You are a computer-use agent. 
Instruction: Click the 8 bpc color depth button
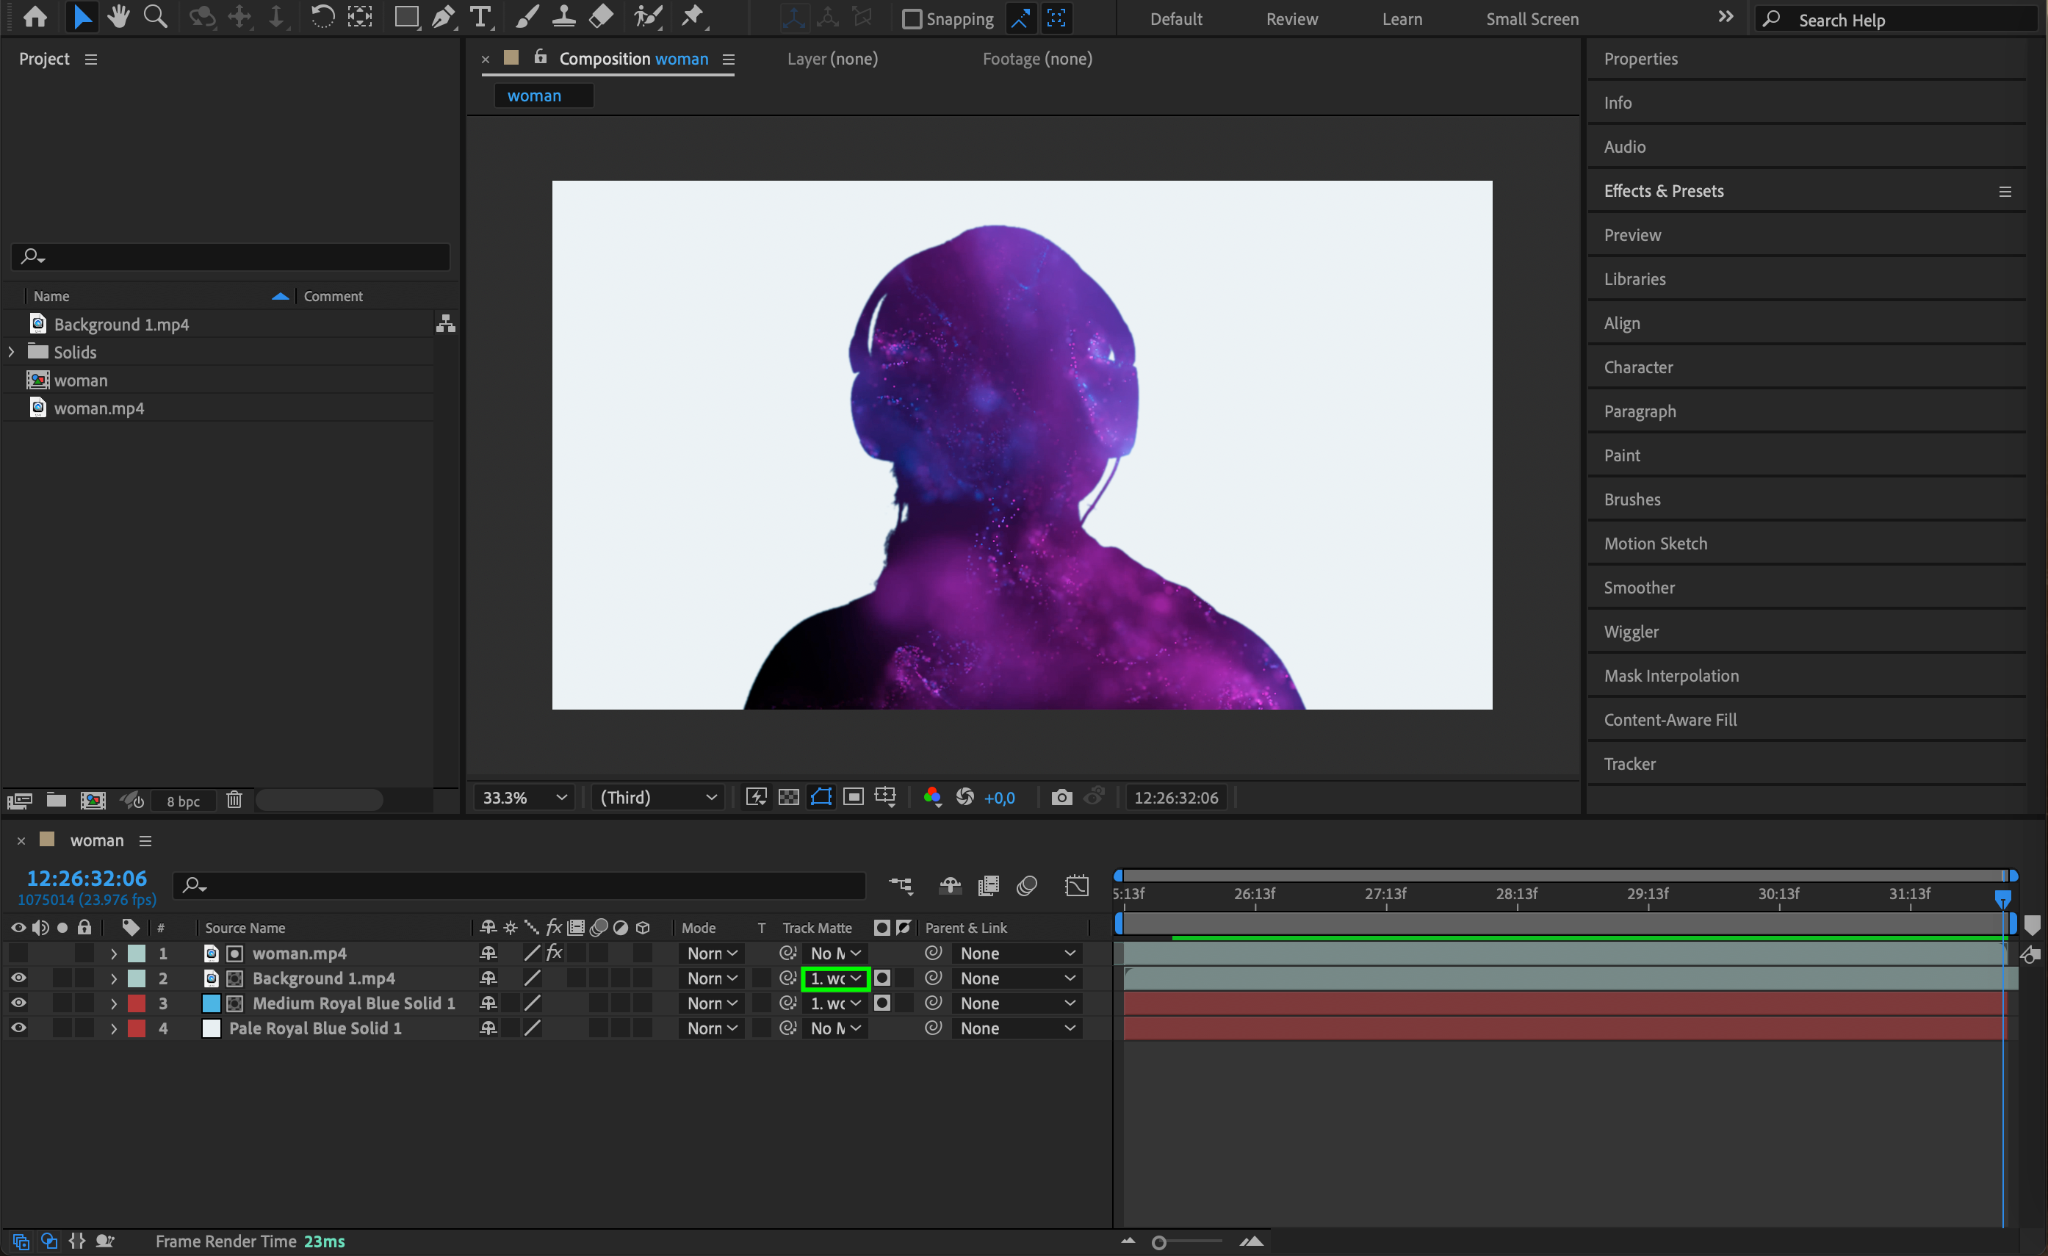[183, 801]
